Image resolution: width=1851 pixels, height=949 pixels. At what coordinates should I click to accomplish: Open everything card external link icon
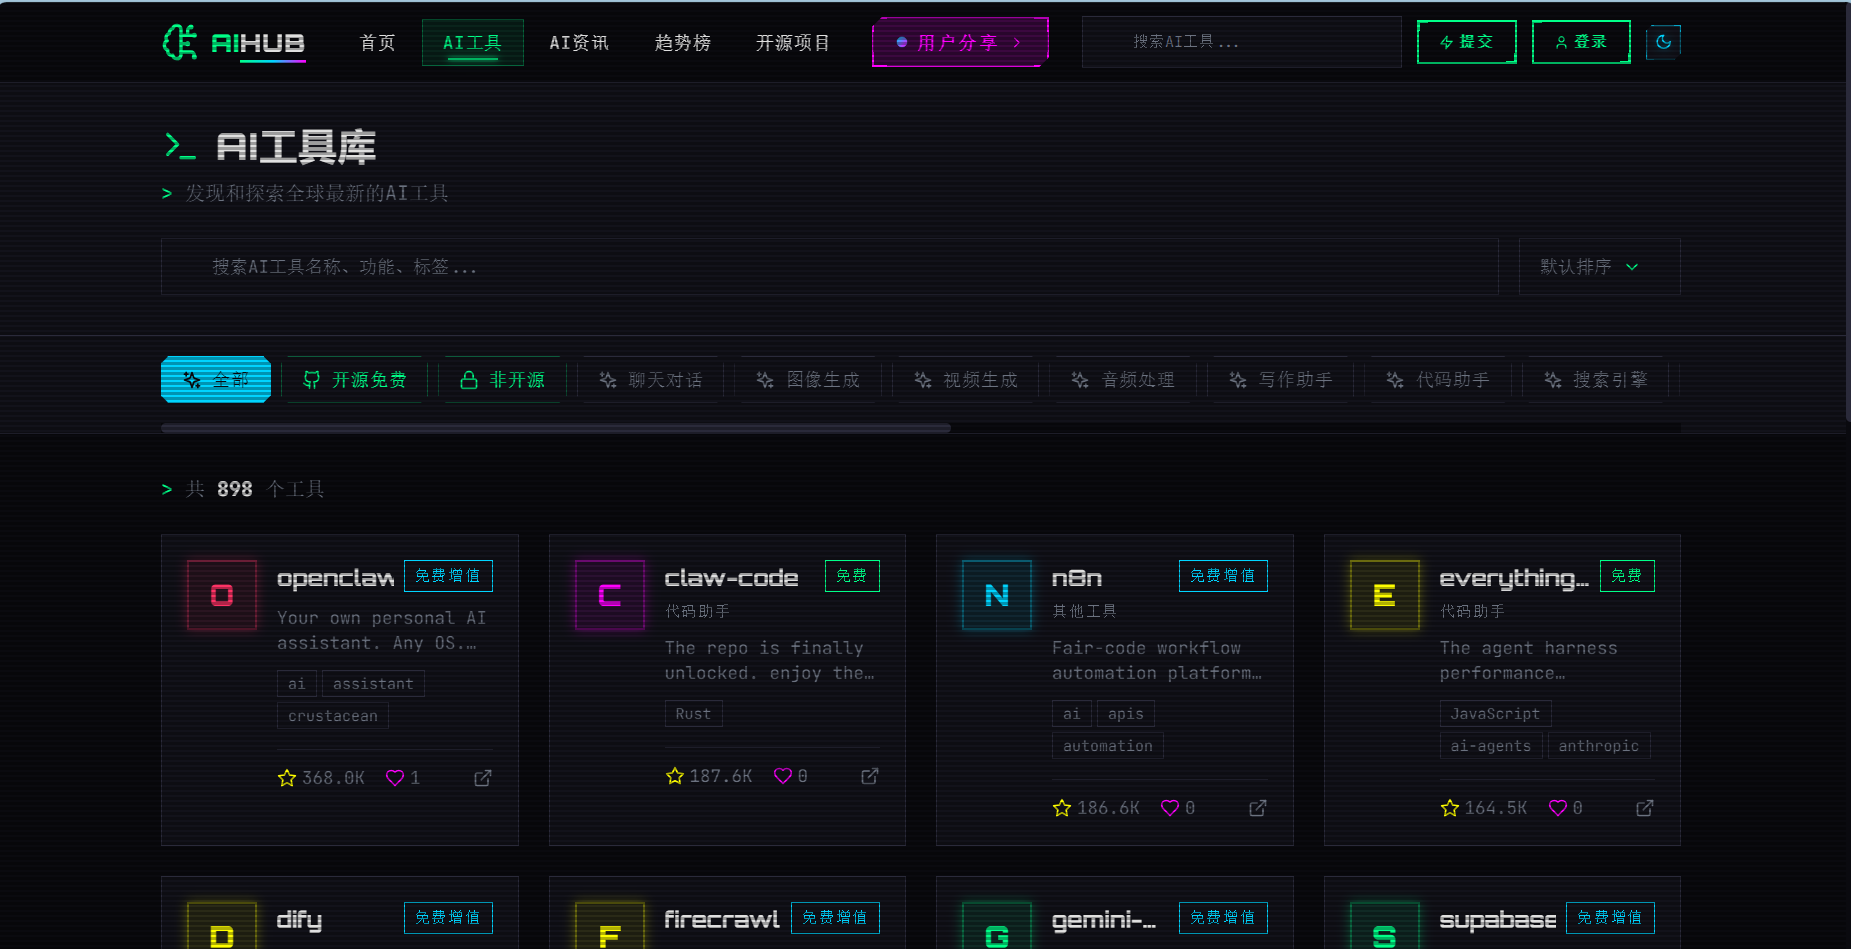click(x=1645, y=808)
